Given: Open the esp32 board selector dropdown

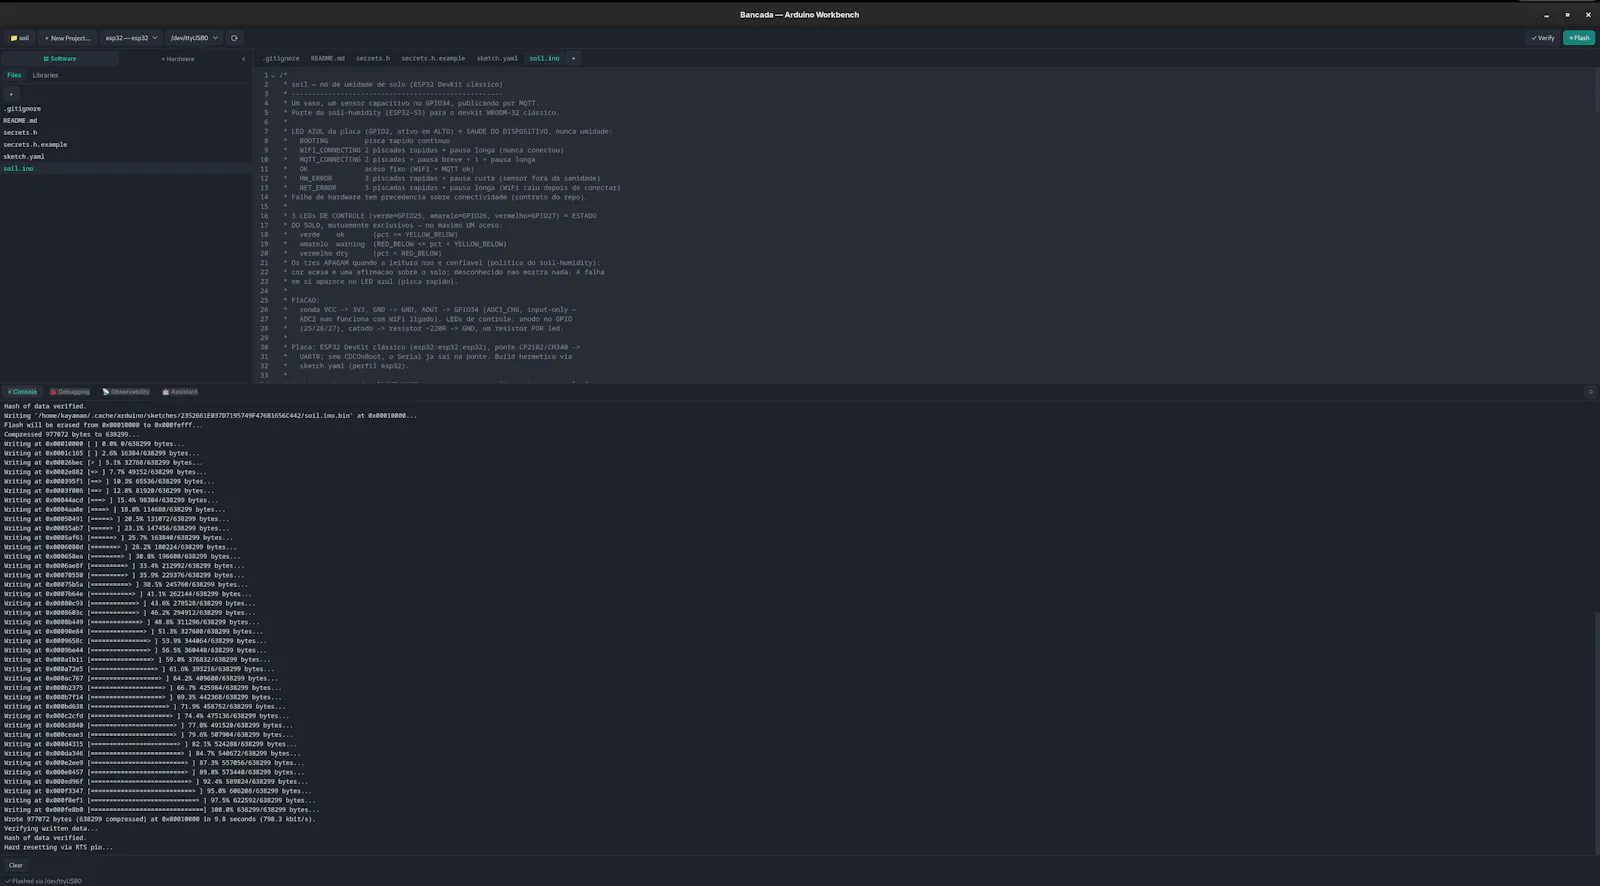Looking at the screenshot, I should tap(131, 38).
